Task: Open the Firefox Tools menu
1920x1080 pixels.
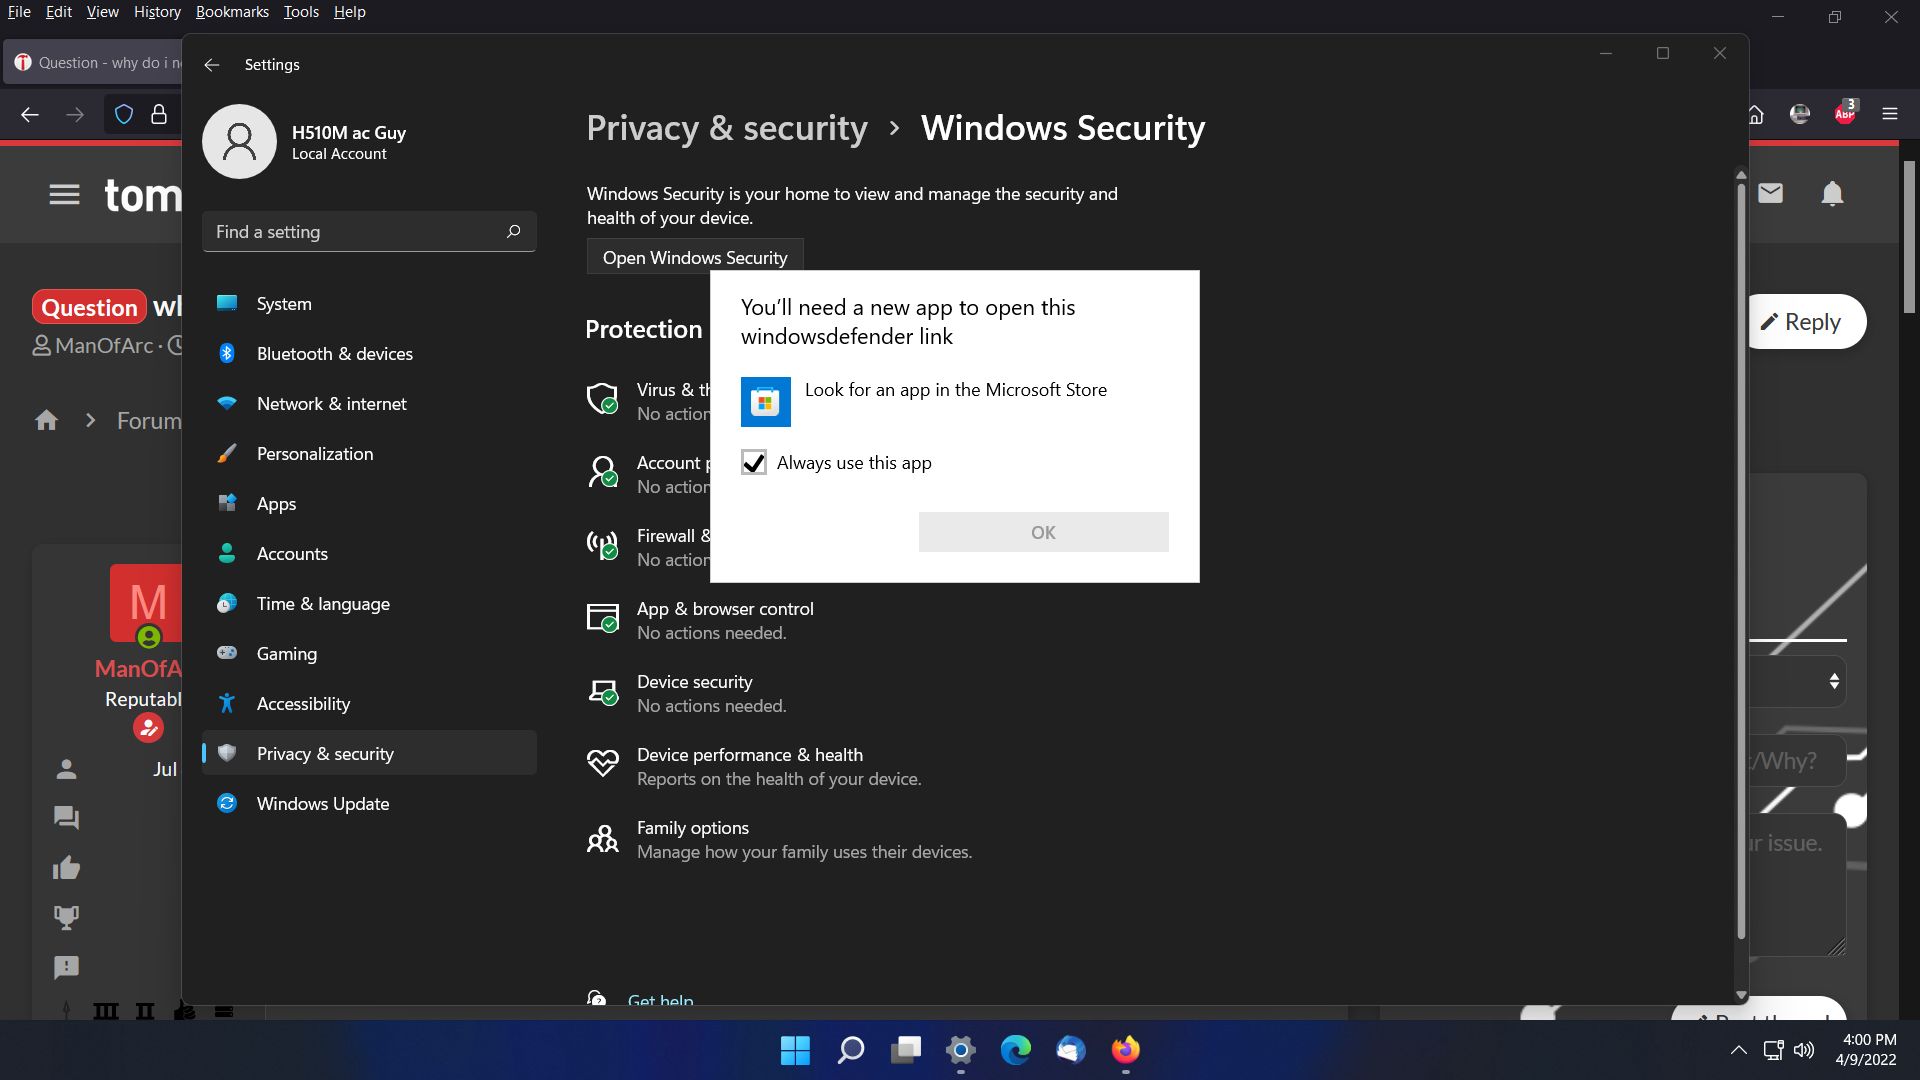Action: [x=301, y=12]
